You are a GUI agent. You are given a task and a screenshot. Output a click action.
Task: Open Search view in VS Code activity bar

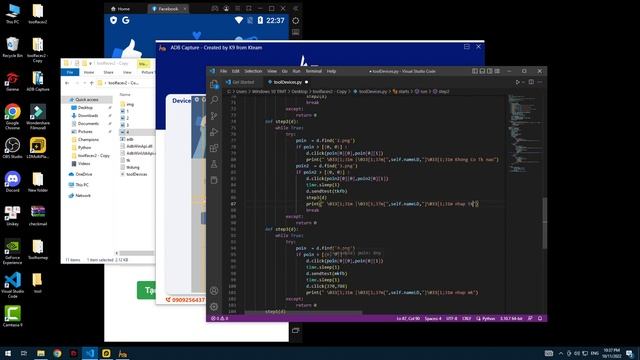coord(214,100)
